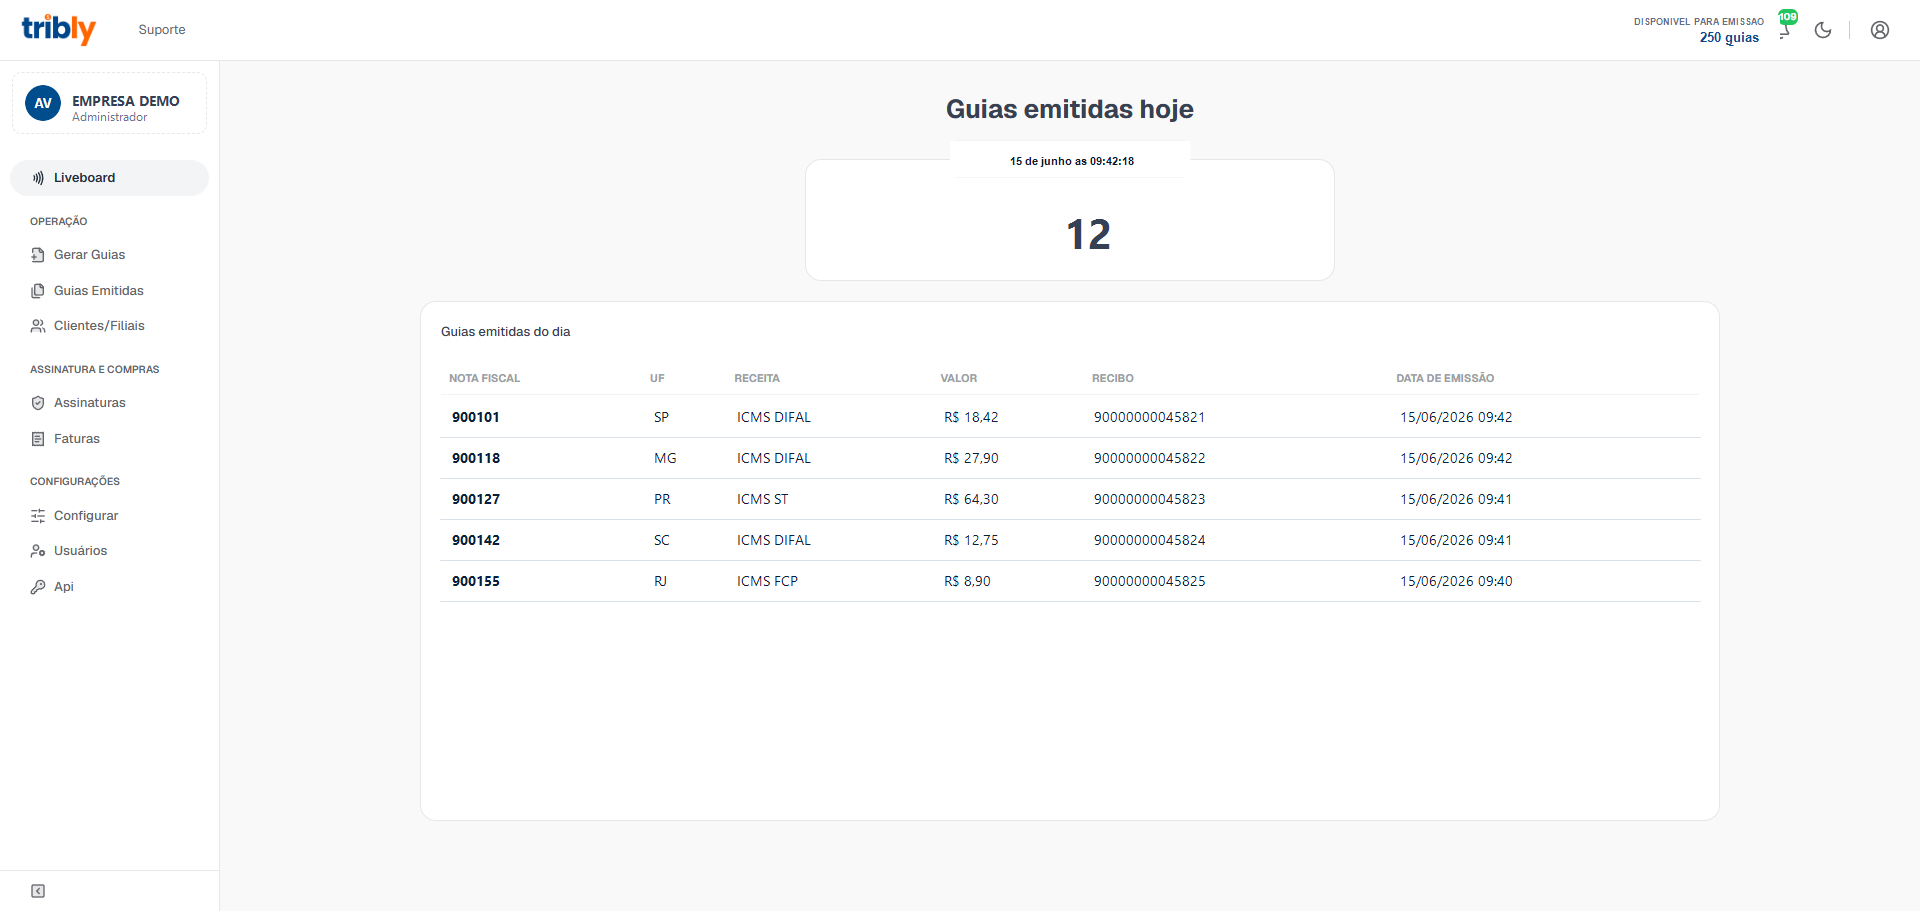Open Gerar Guias menu item

(x=89, y=255)
